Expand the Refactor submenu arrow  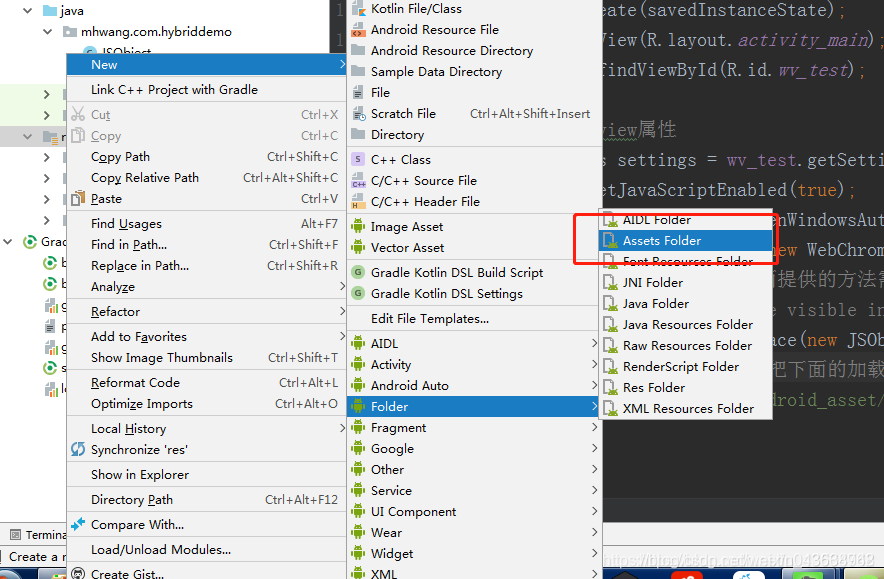[x=342, y=311]
